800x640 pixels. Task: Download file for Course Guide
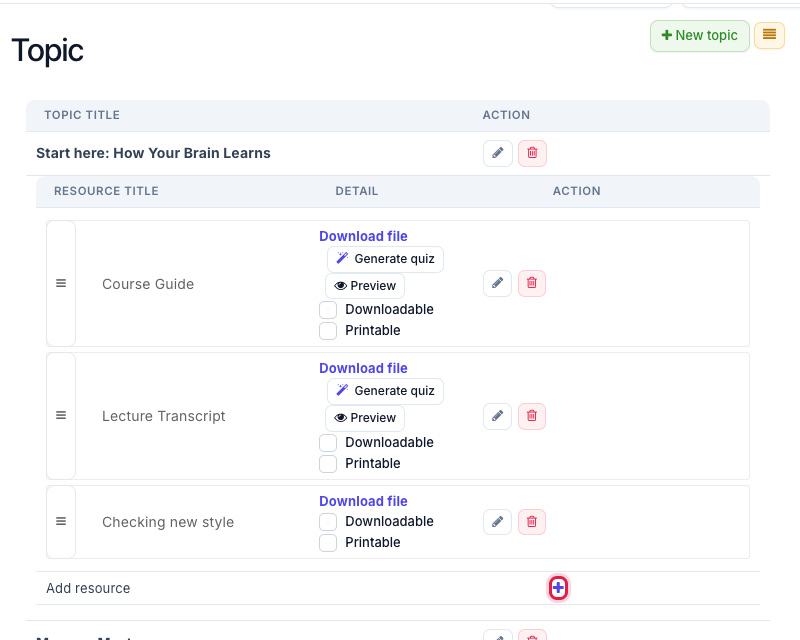tap(363, 236)
